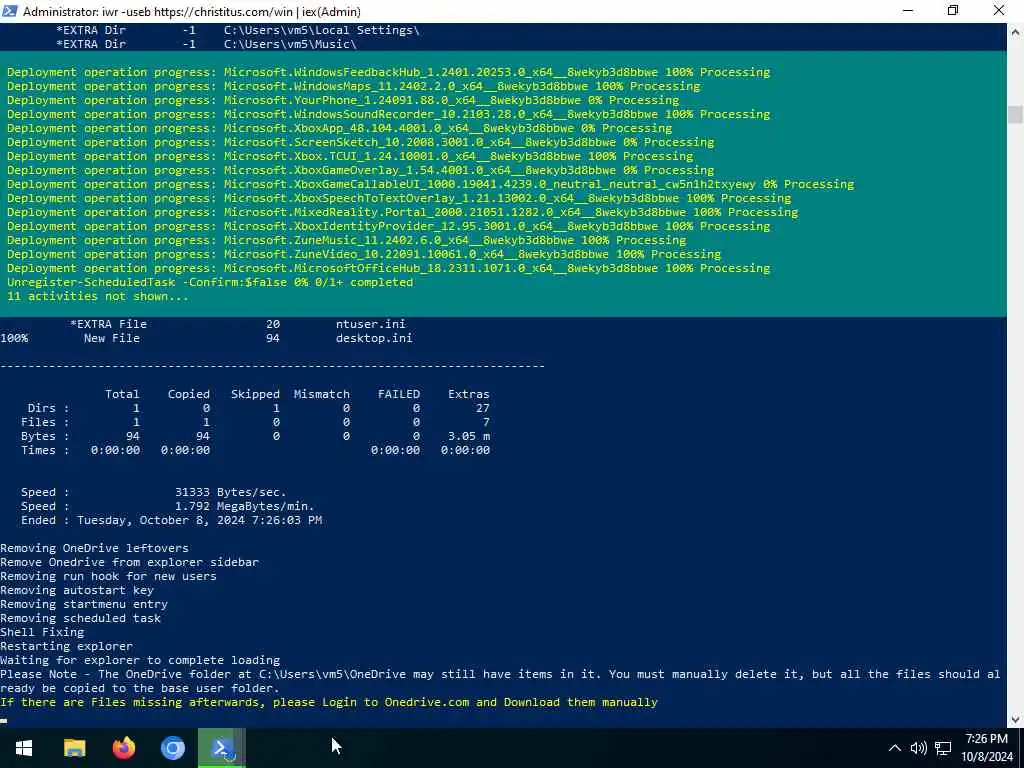
Task: Click '1.792 MegaBytes/min.' speed value
Action: [x=244, y=506]
